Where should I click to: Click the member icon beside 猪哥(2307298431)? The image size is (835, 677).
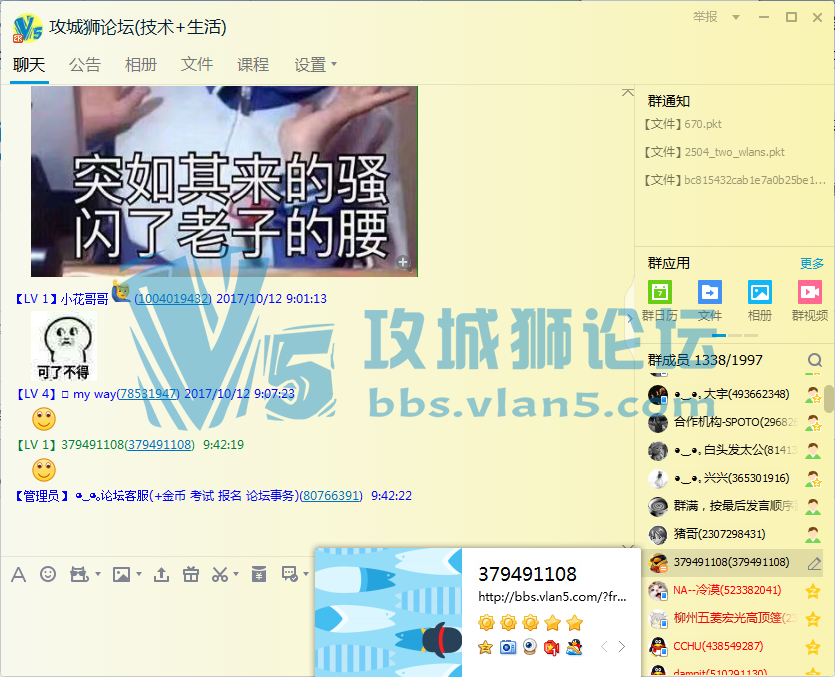[x=813, y=534]
